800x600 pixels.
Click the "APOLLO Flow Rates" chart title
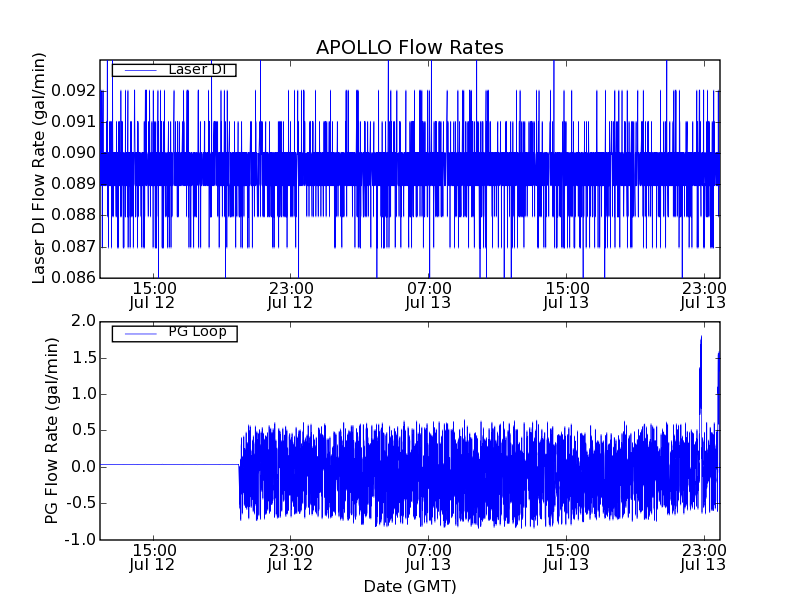[x=409, y=48]
